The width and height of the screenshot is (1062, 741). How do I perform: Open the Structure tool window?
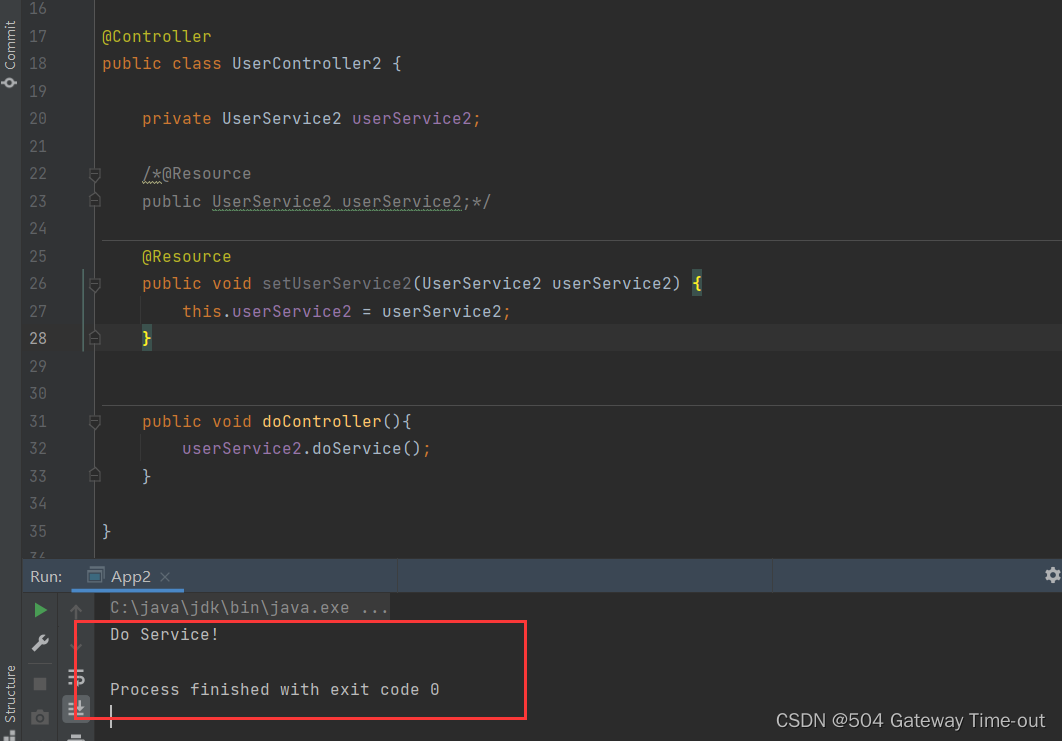click(x=10, y=701)
